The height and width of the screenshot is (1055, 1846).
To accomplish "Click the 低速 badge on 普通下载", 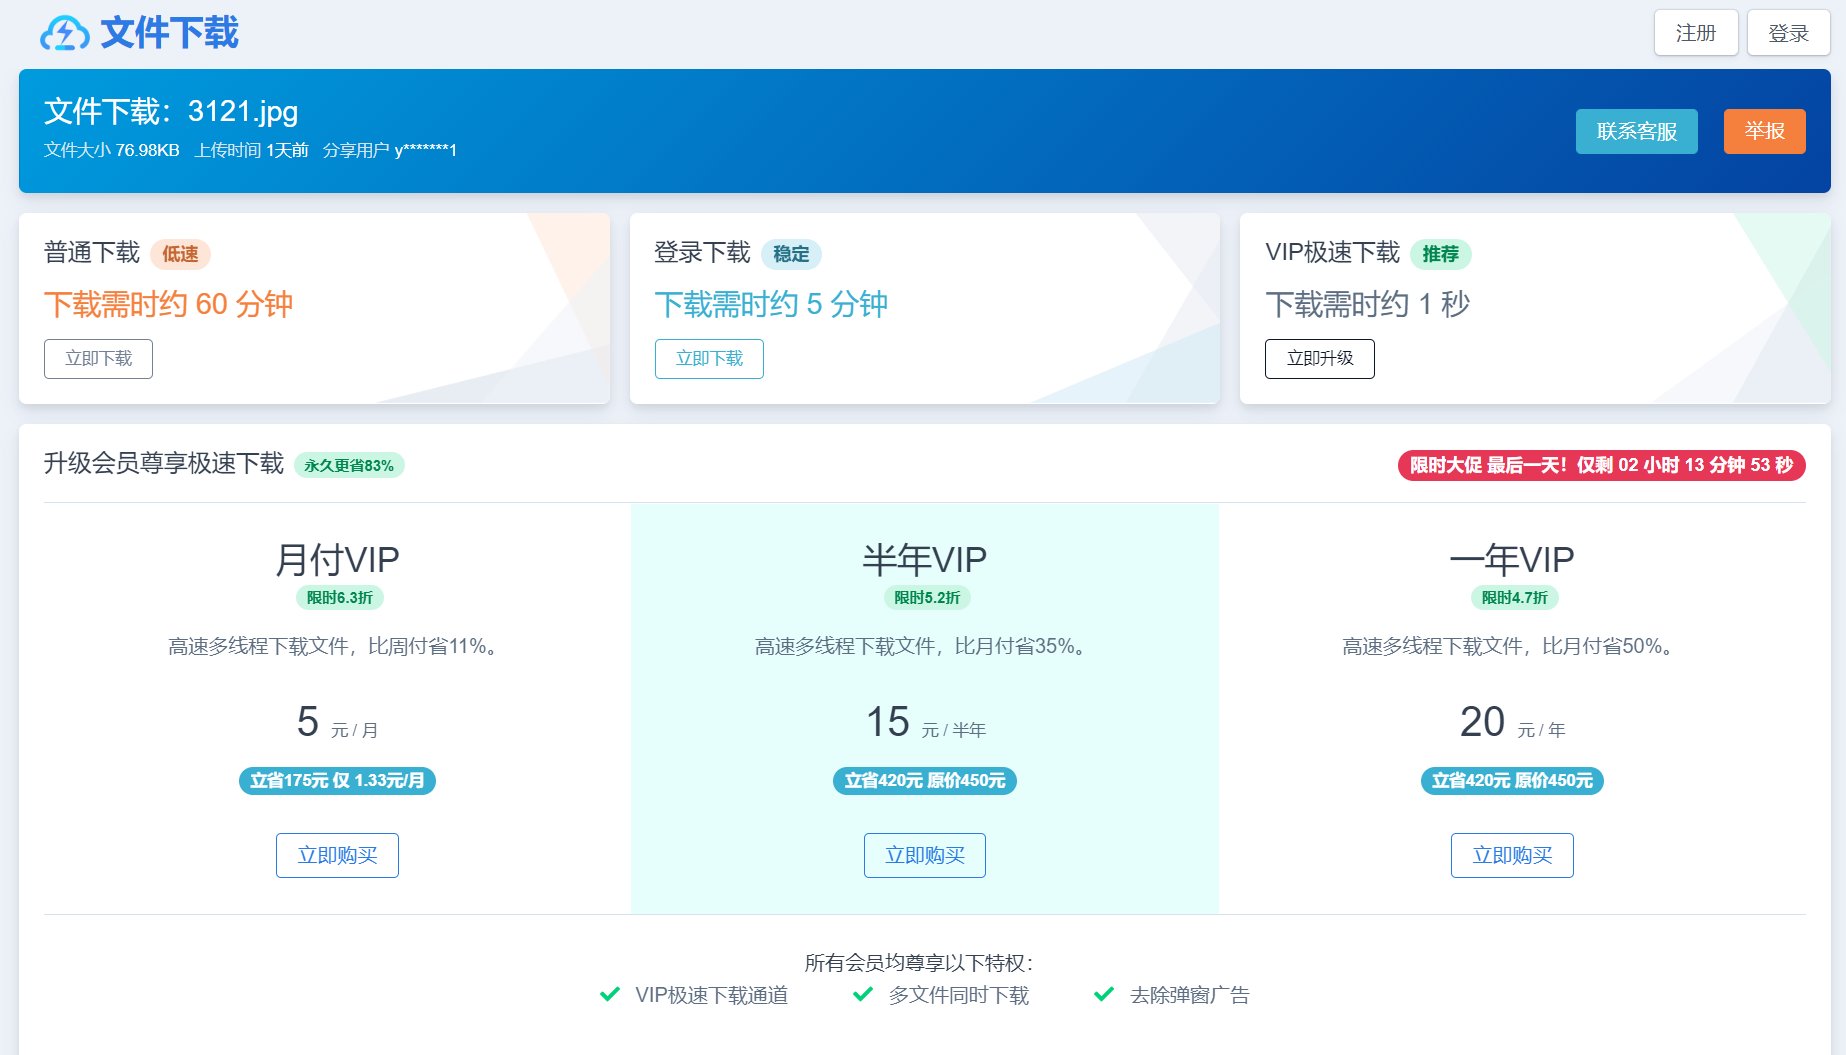I will [x=180, y=254].
